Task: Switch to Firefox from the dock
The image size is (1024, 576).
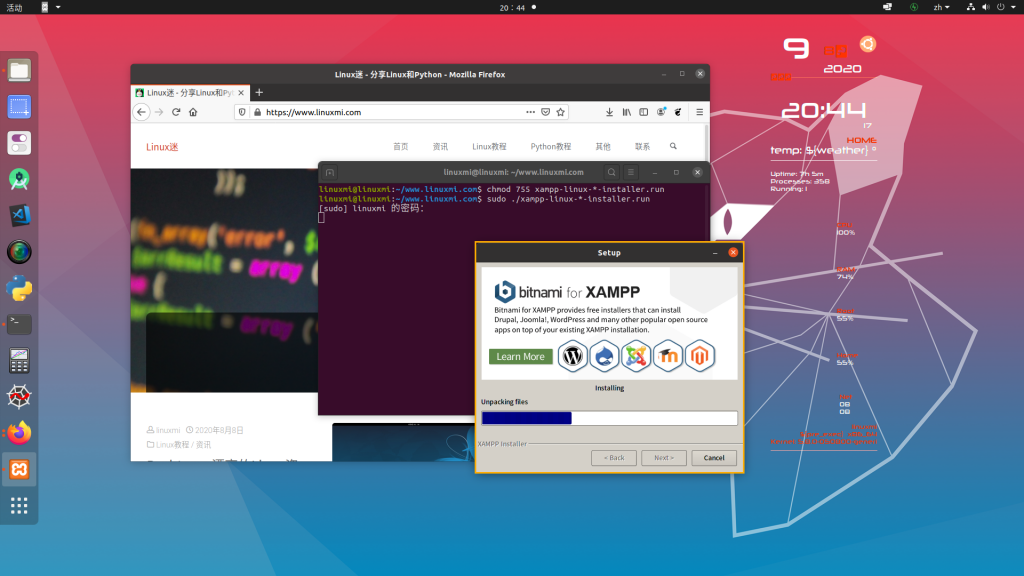Action: [19, 433]
